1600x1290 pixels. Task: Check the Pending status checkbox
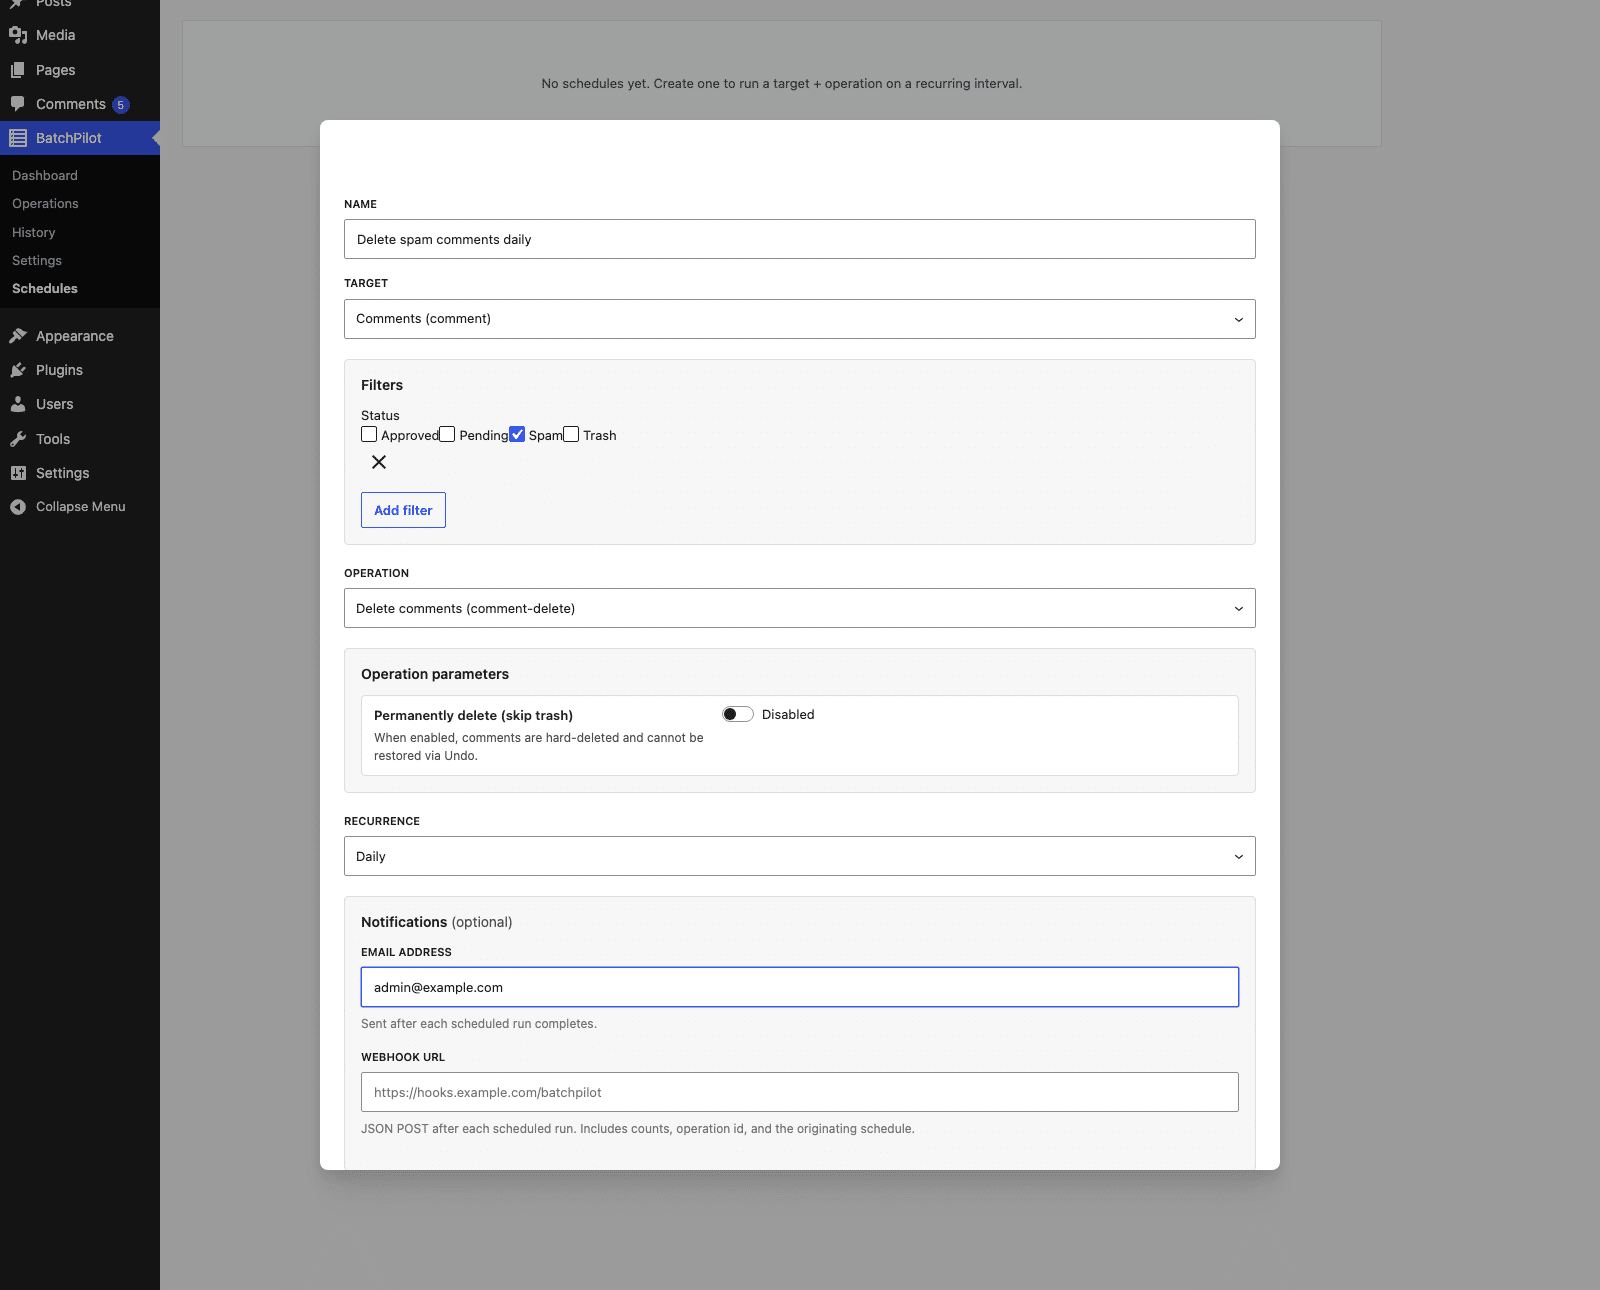coord(447,434)
